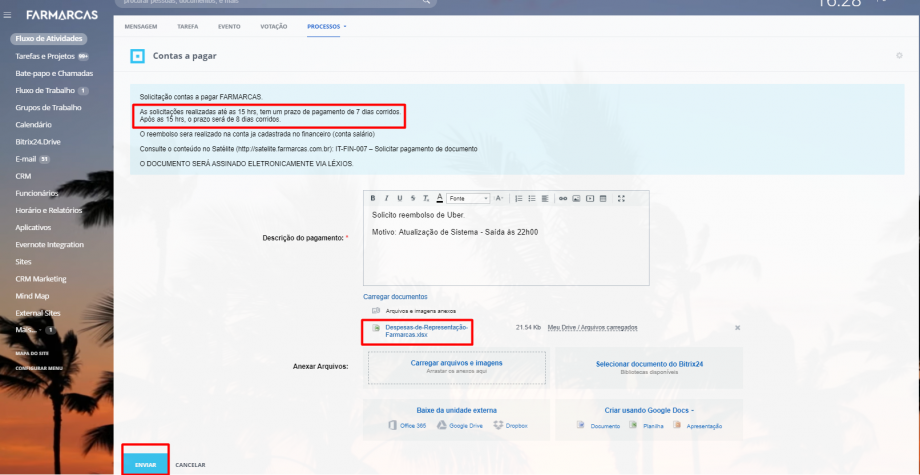Toggle bold formatting in the editor

pyautogui.click(x=373, y=198)
